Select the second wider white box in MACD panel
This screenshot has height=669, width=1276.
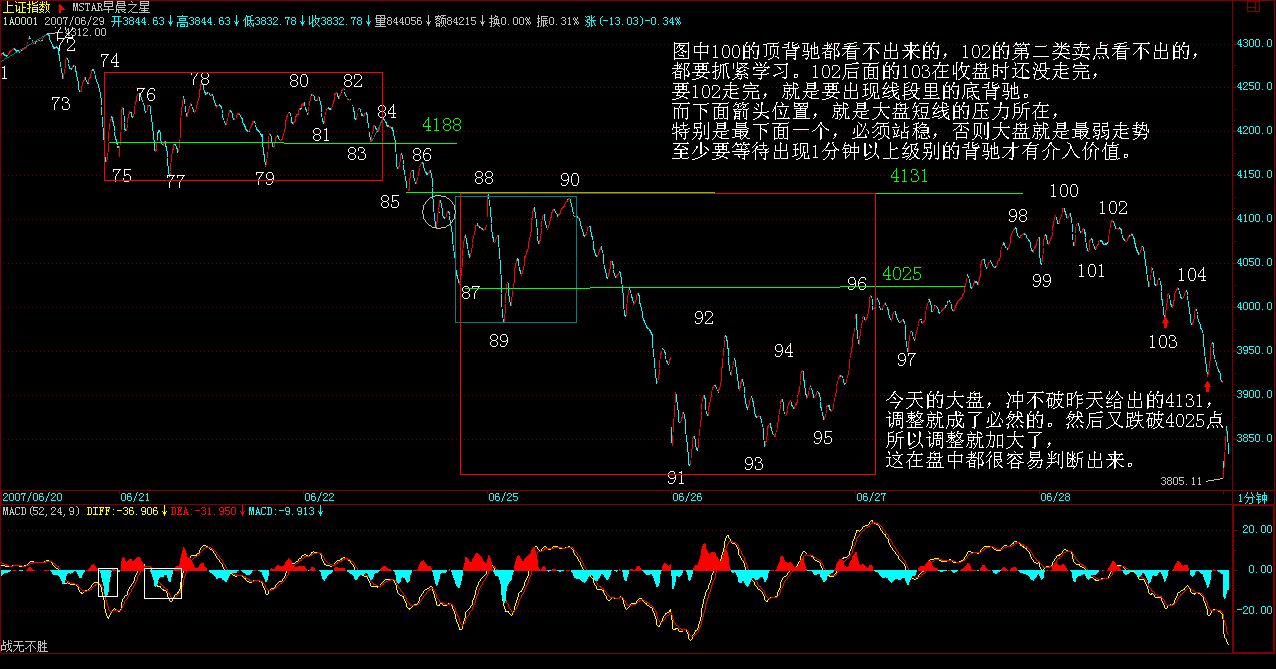coord(163,583)
